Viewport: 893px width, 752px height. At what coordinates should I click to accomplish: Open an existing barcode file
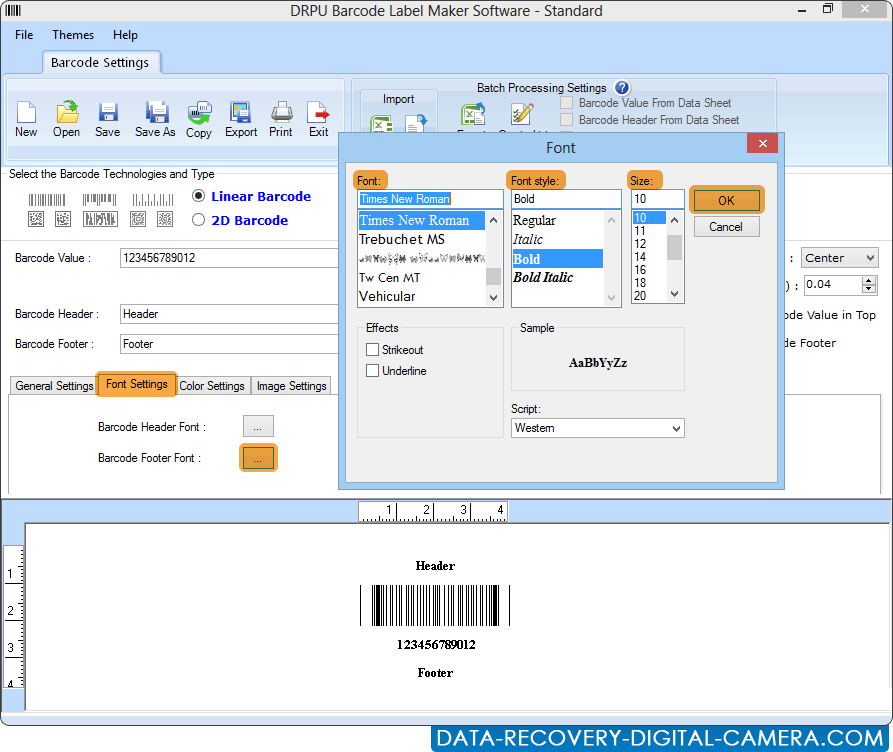point(66,117)
